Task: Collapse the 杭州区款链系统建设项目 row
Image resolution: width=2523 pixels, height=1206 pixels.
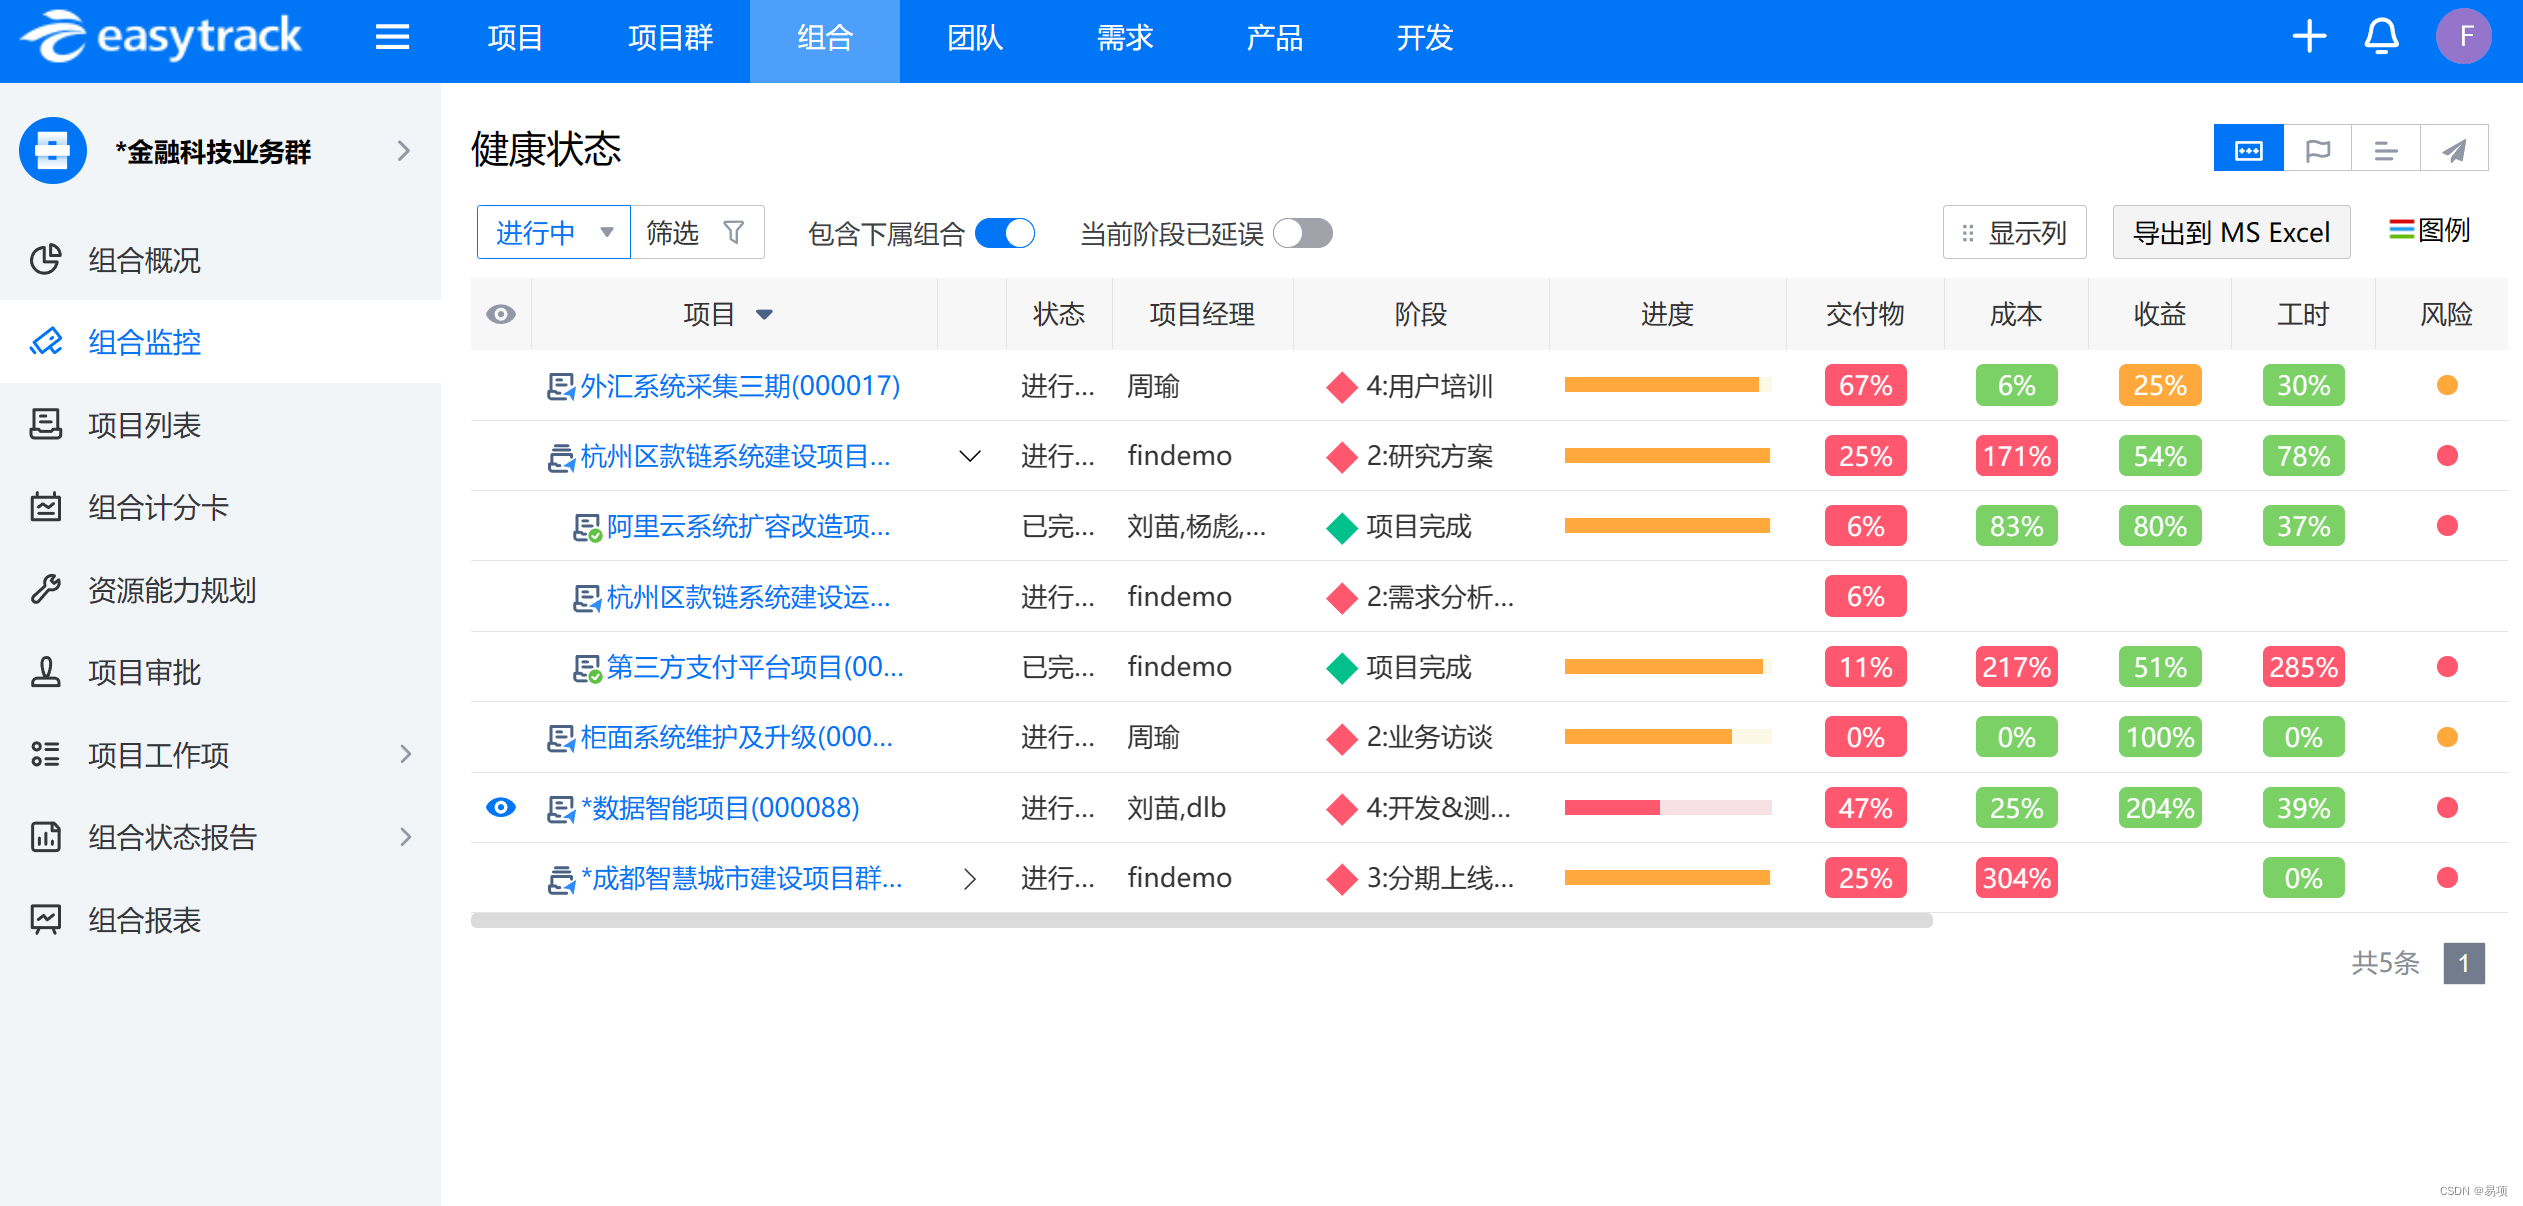Action: tap(970, 456)
